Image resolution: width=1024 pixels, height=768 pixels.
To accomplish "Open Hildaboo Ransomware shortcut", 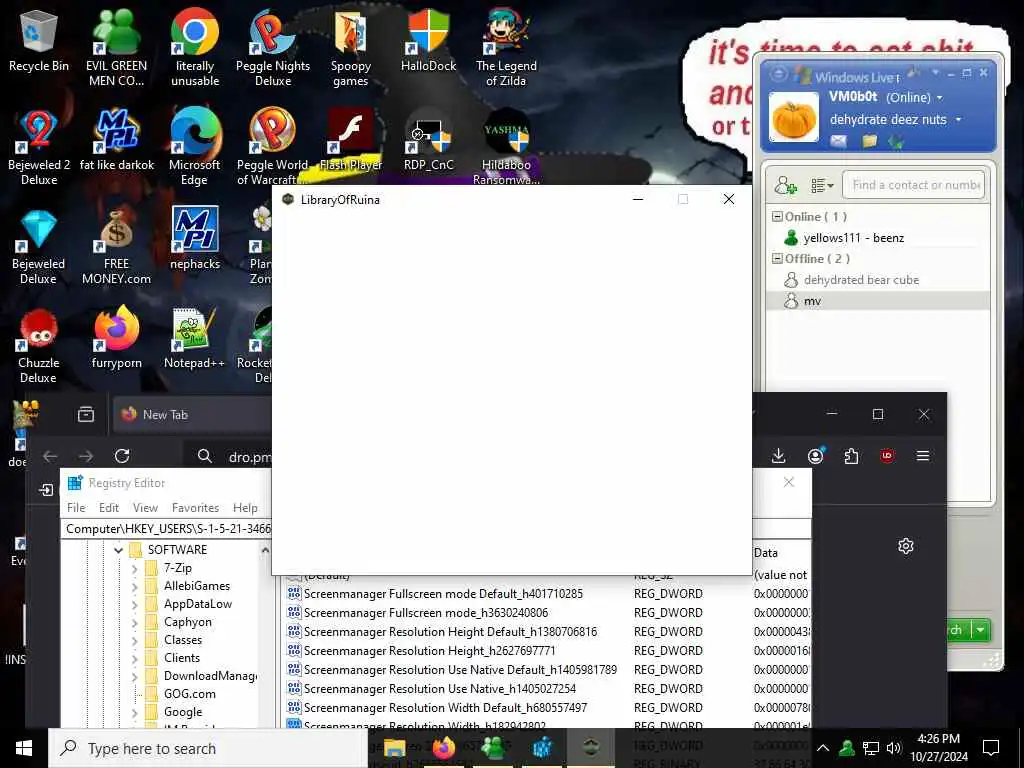I will (506, 148).
